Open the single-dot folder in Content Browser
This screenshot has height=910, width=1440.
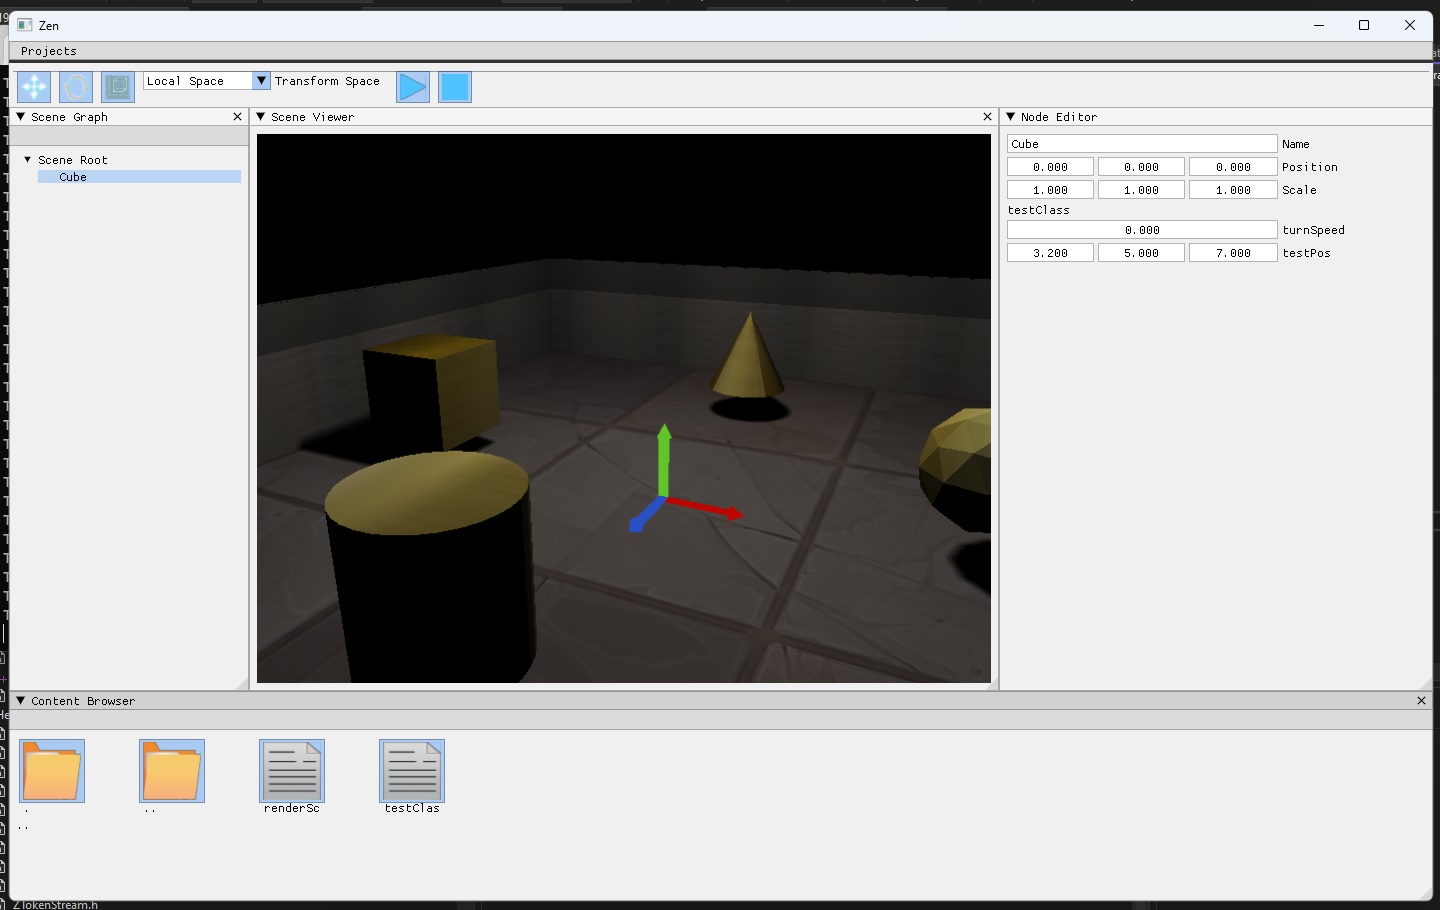point(52,771)
